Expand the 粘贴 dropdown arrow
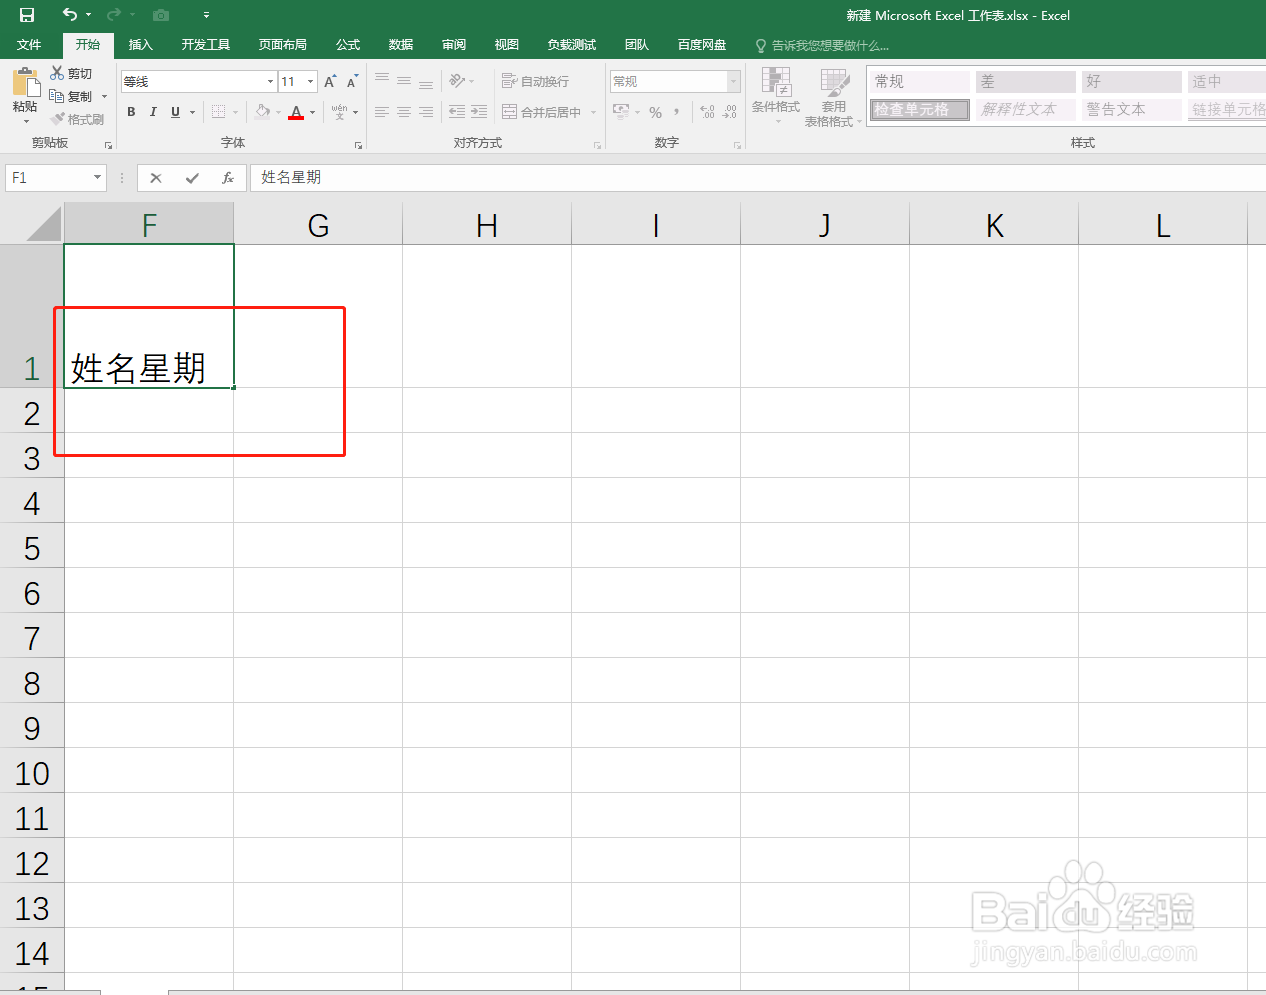Screen dimensions: 1266x995 26,121
